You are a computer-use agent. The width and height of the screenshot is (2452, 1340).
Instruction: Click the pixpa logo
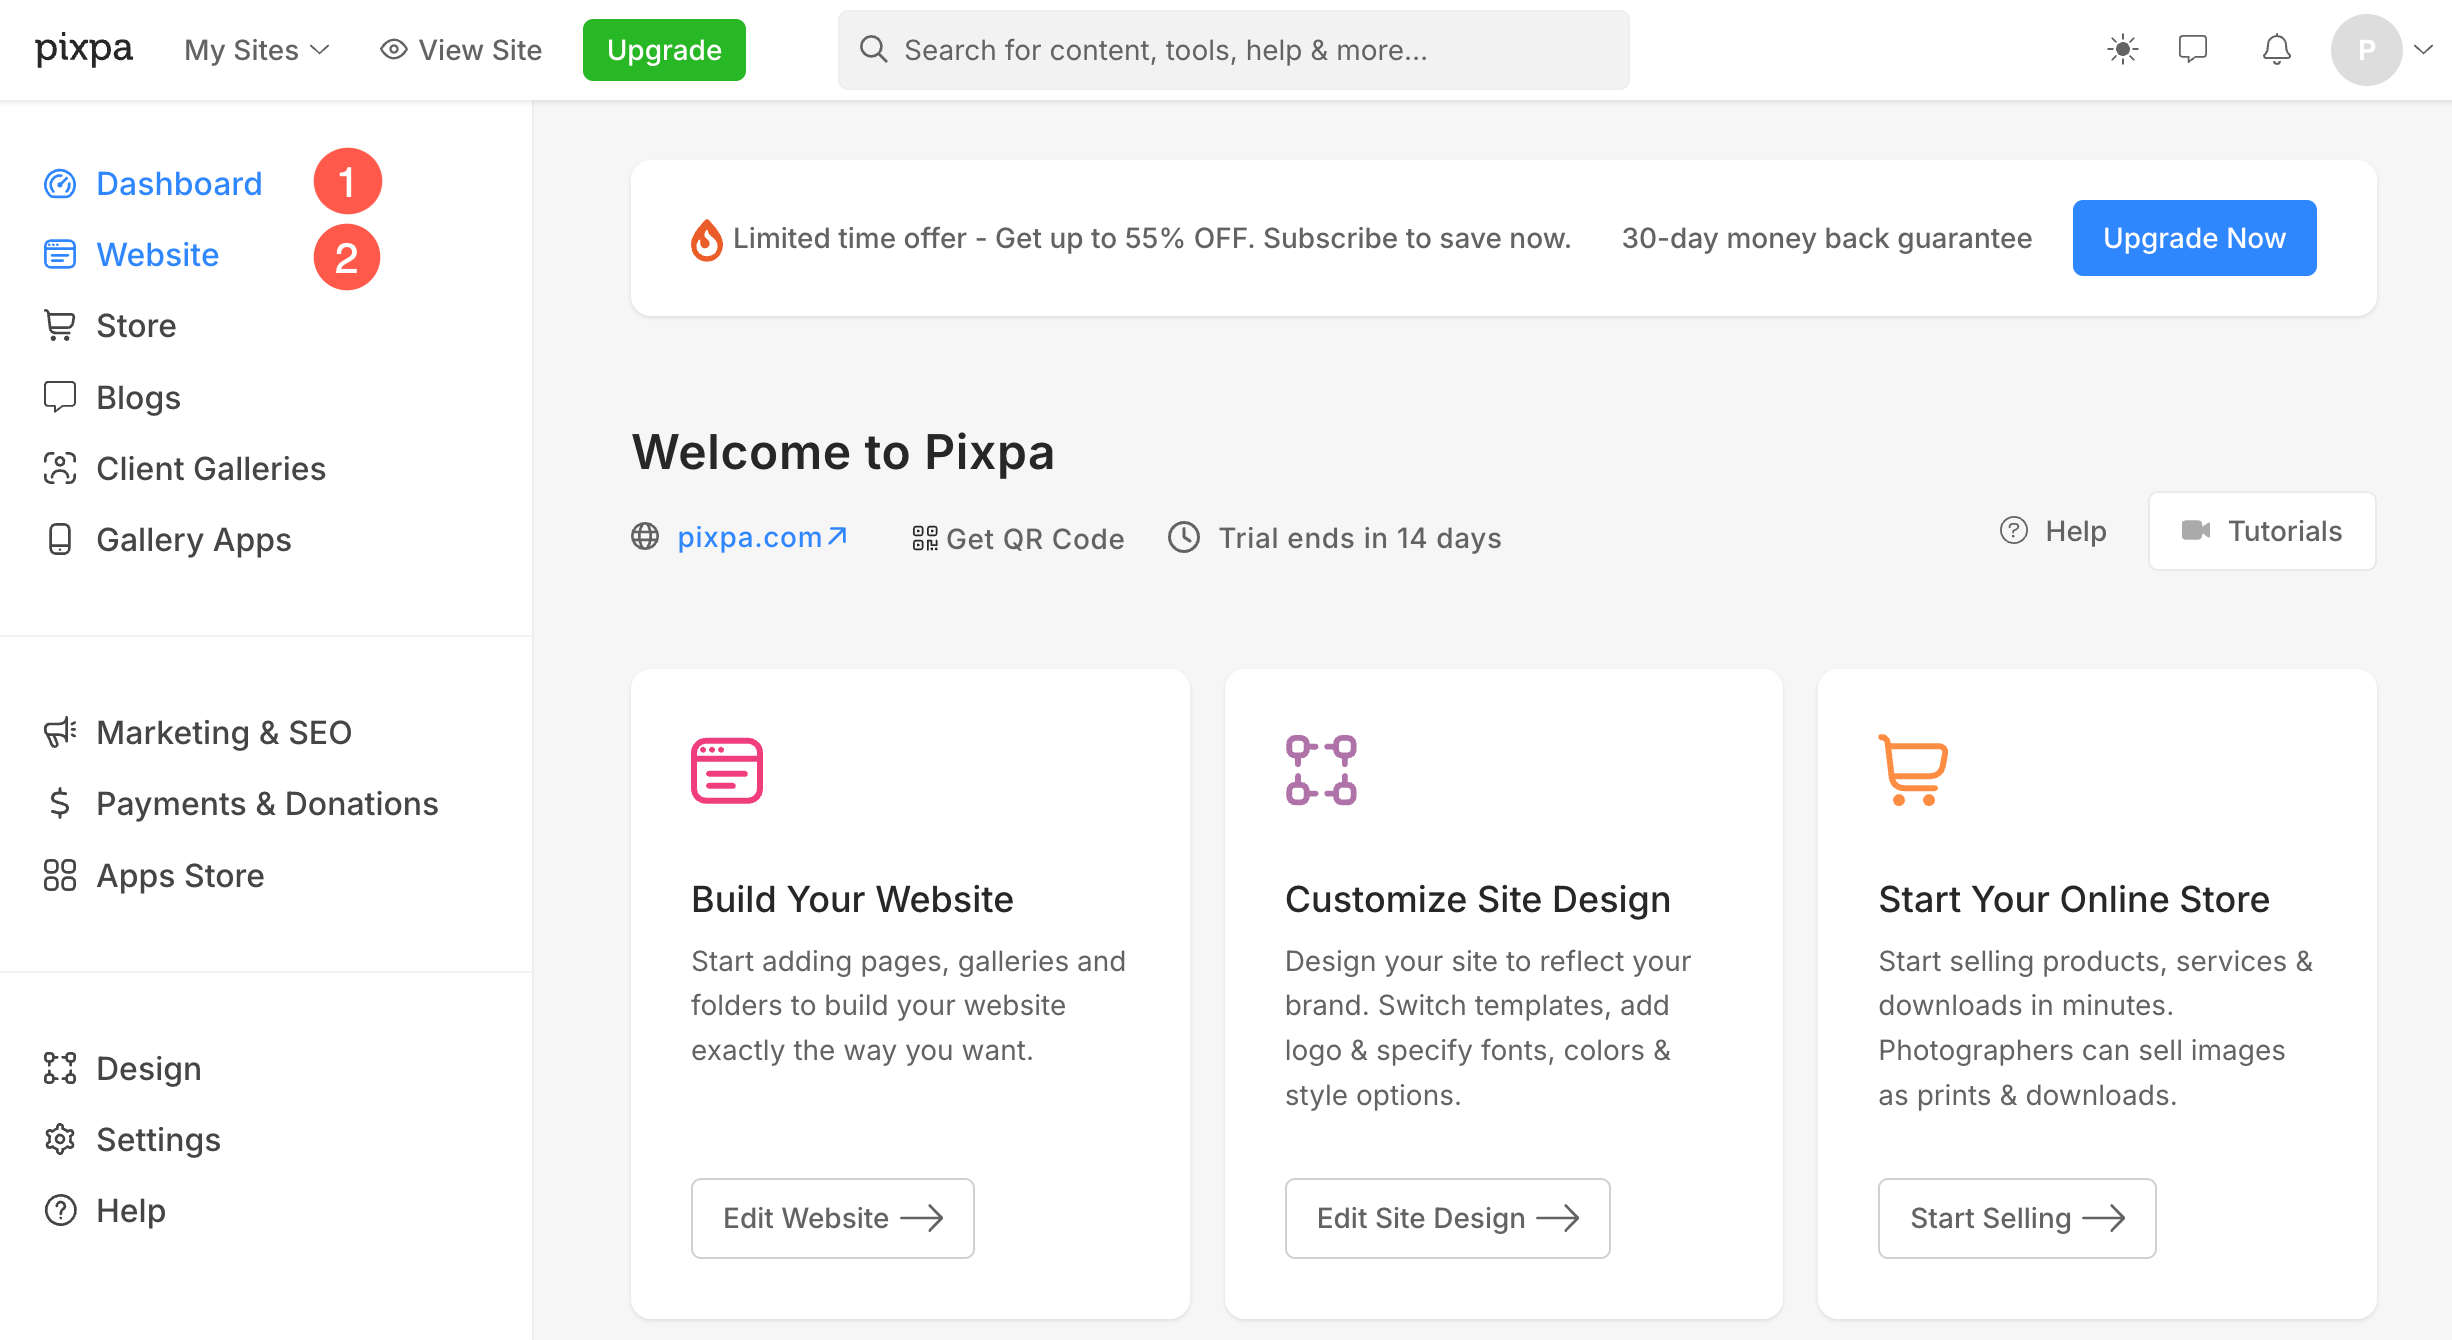tap(84, 49)
